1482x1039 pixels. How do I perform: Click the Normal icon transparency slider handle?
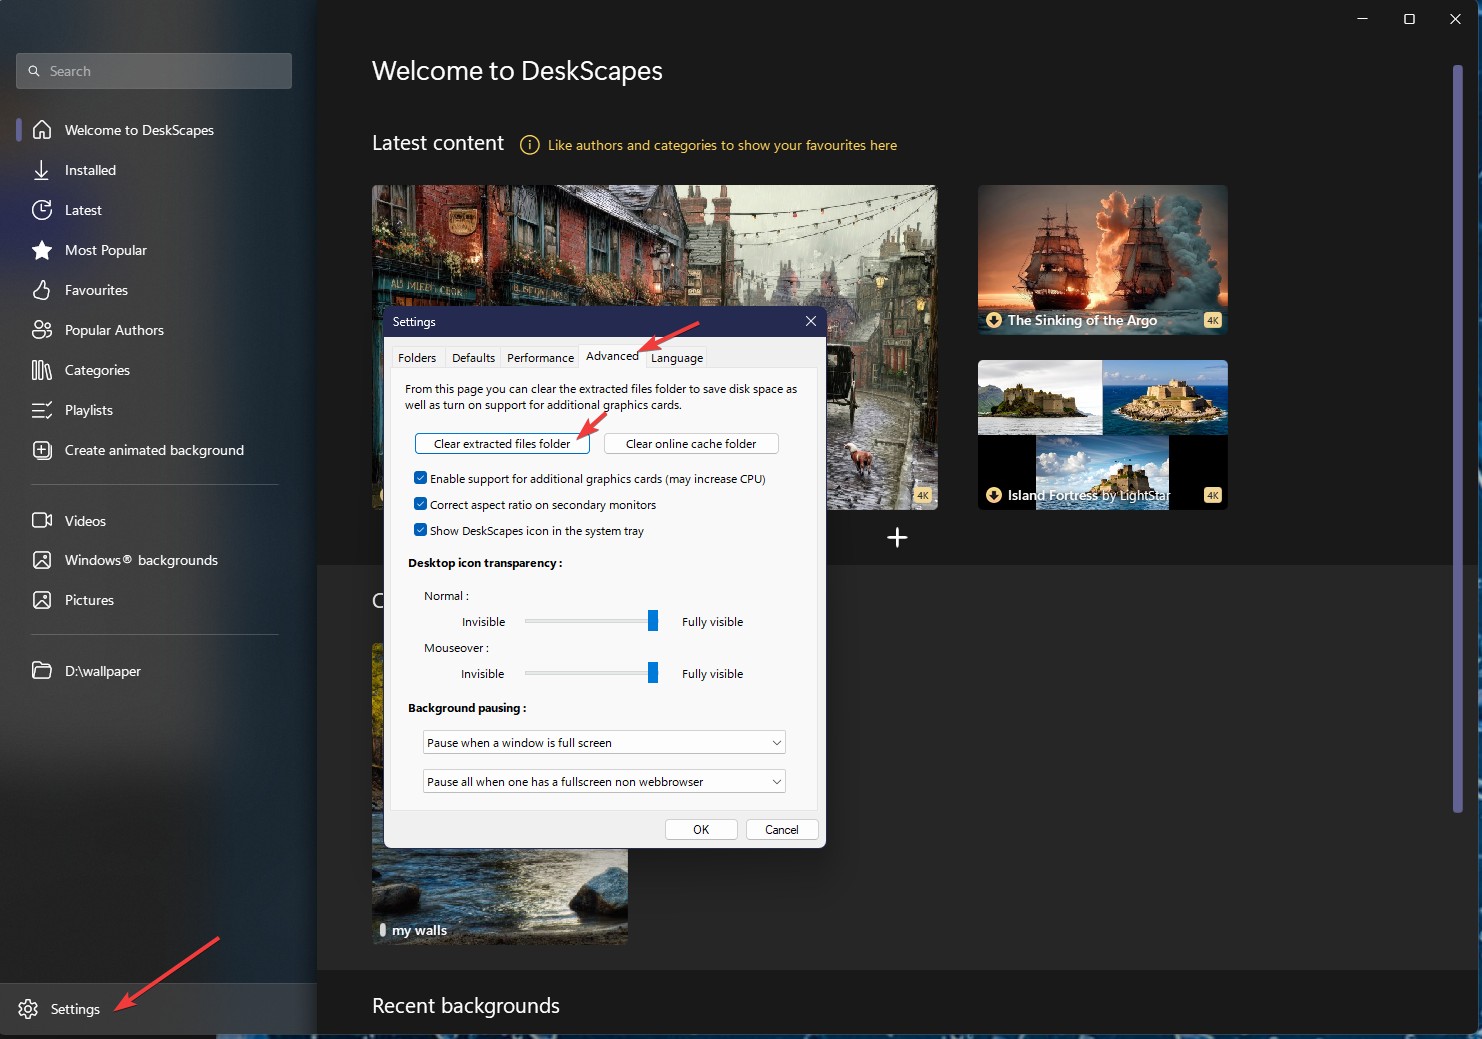[653, 621]
